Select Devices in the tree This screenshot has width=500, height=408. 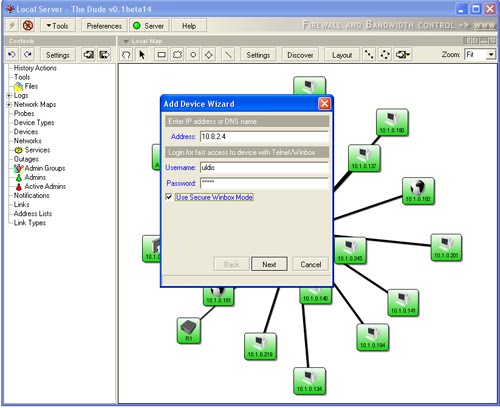pos(26,132)
